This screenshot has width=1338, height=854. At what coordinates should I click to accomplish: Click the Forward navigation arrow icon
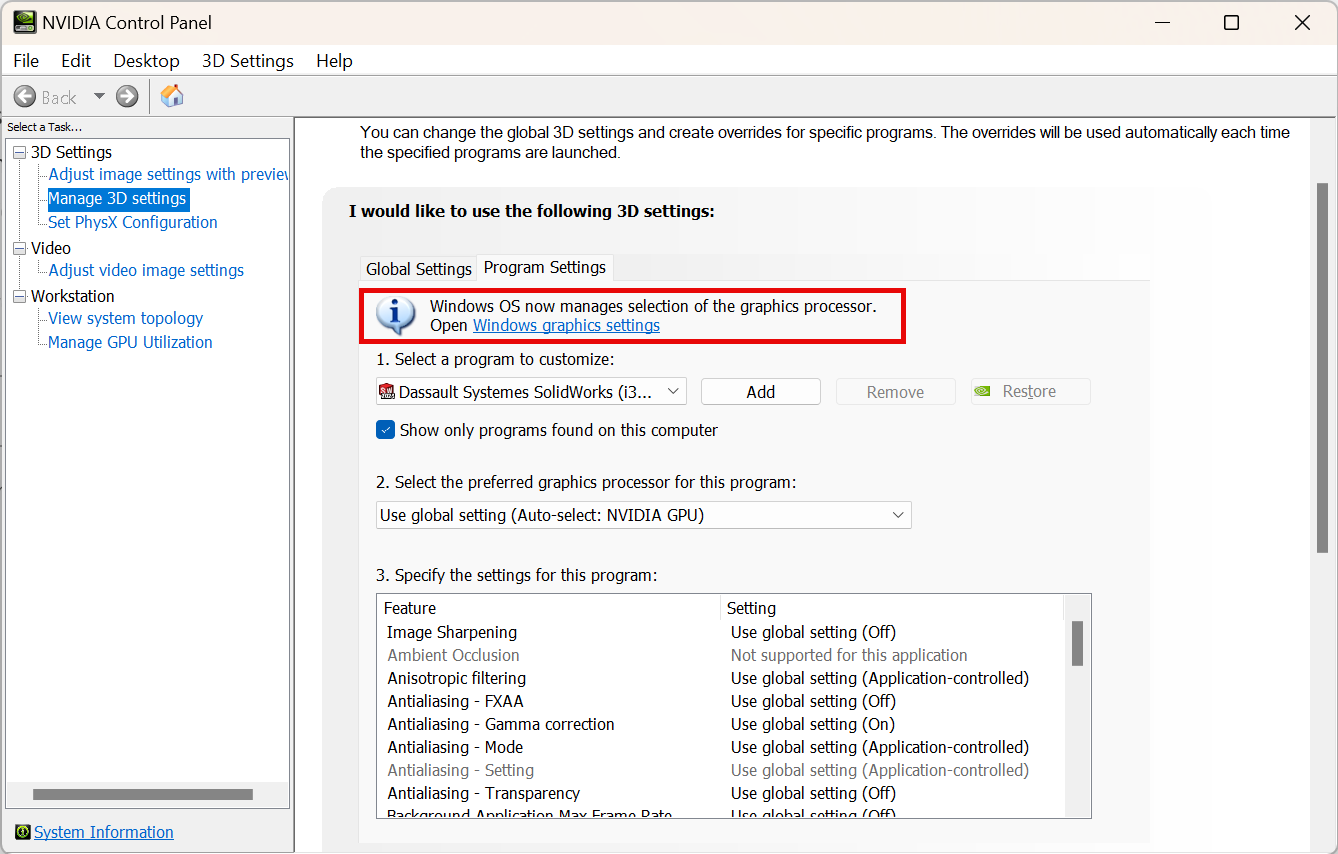pyautogui.click(x=126, y=96)
